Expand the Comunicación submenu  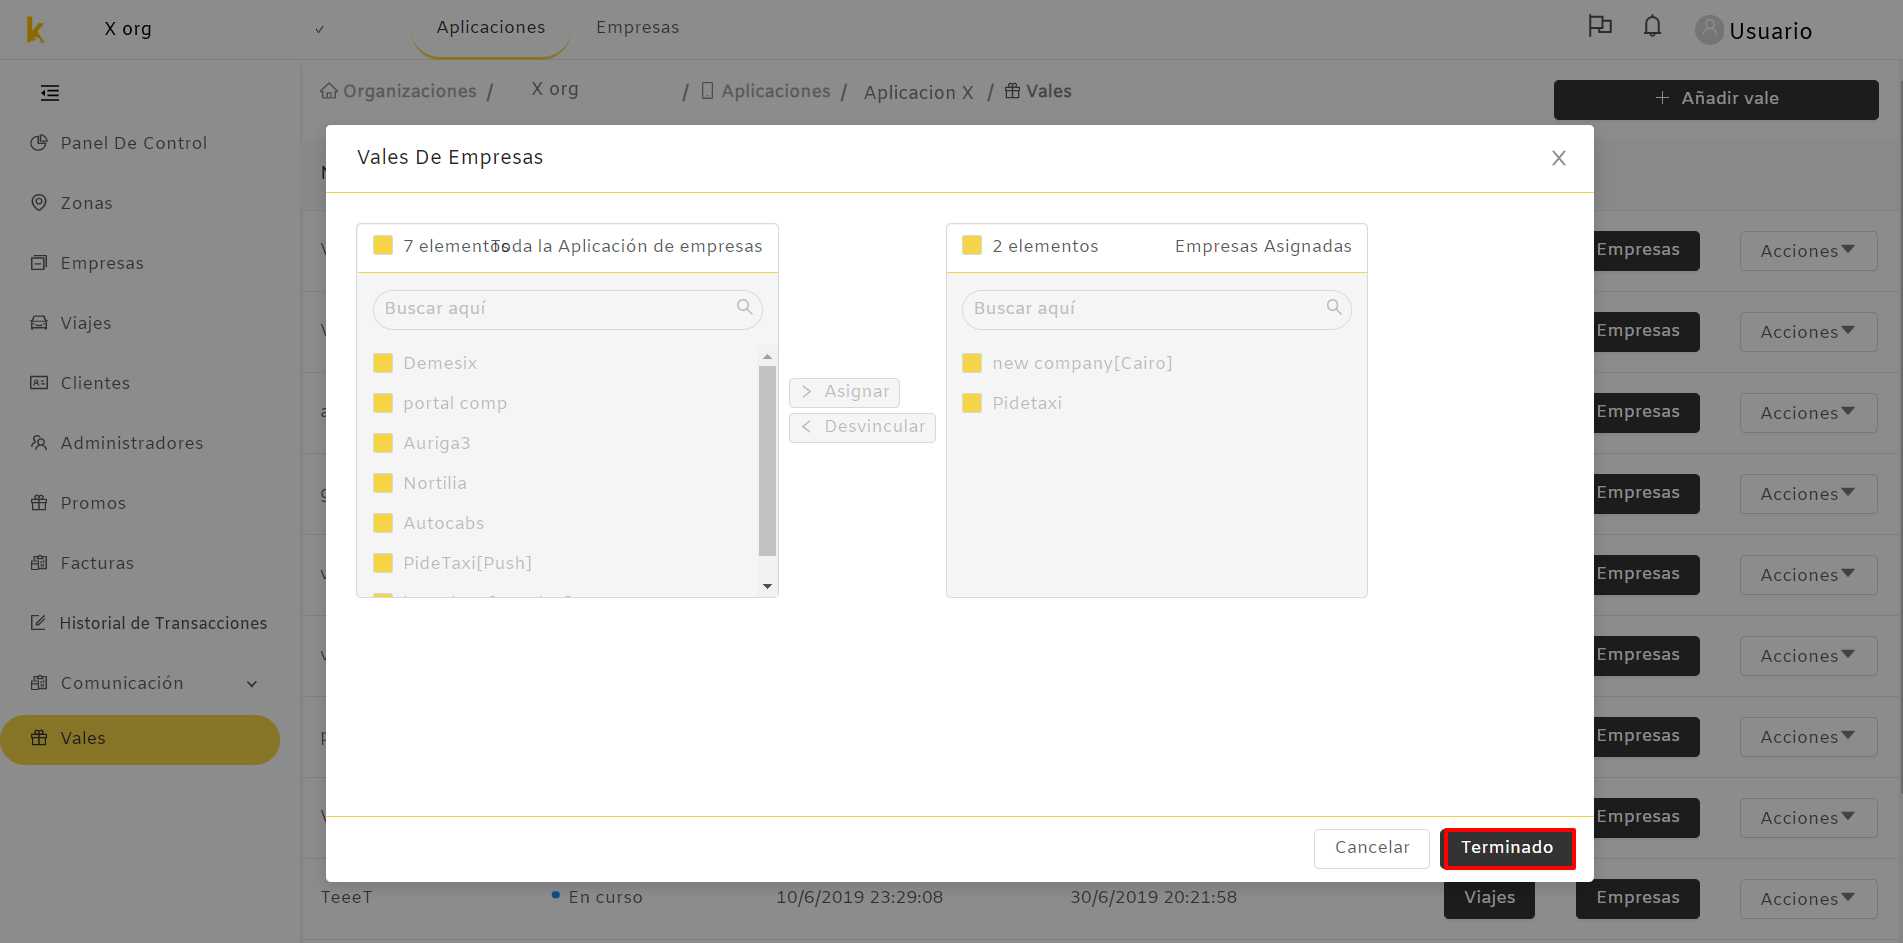[x=252, y=684]
